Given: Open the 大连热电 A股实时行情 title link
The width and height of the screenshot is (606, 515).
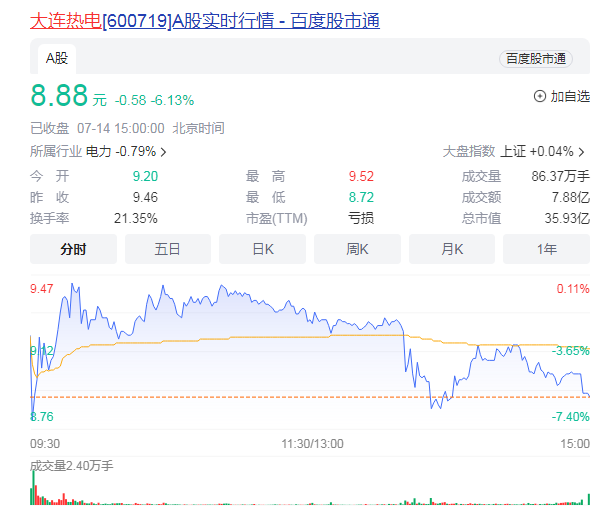Looking at the screenshot, I should point(205,20).
